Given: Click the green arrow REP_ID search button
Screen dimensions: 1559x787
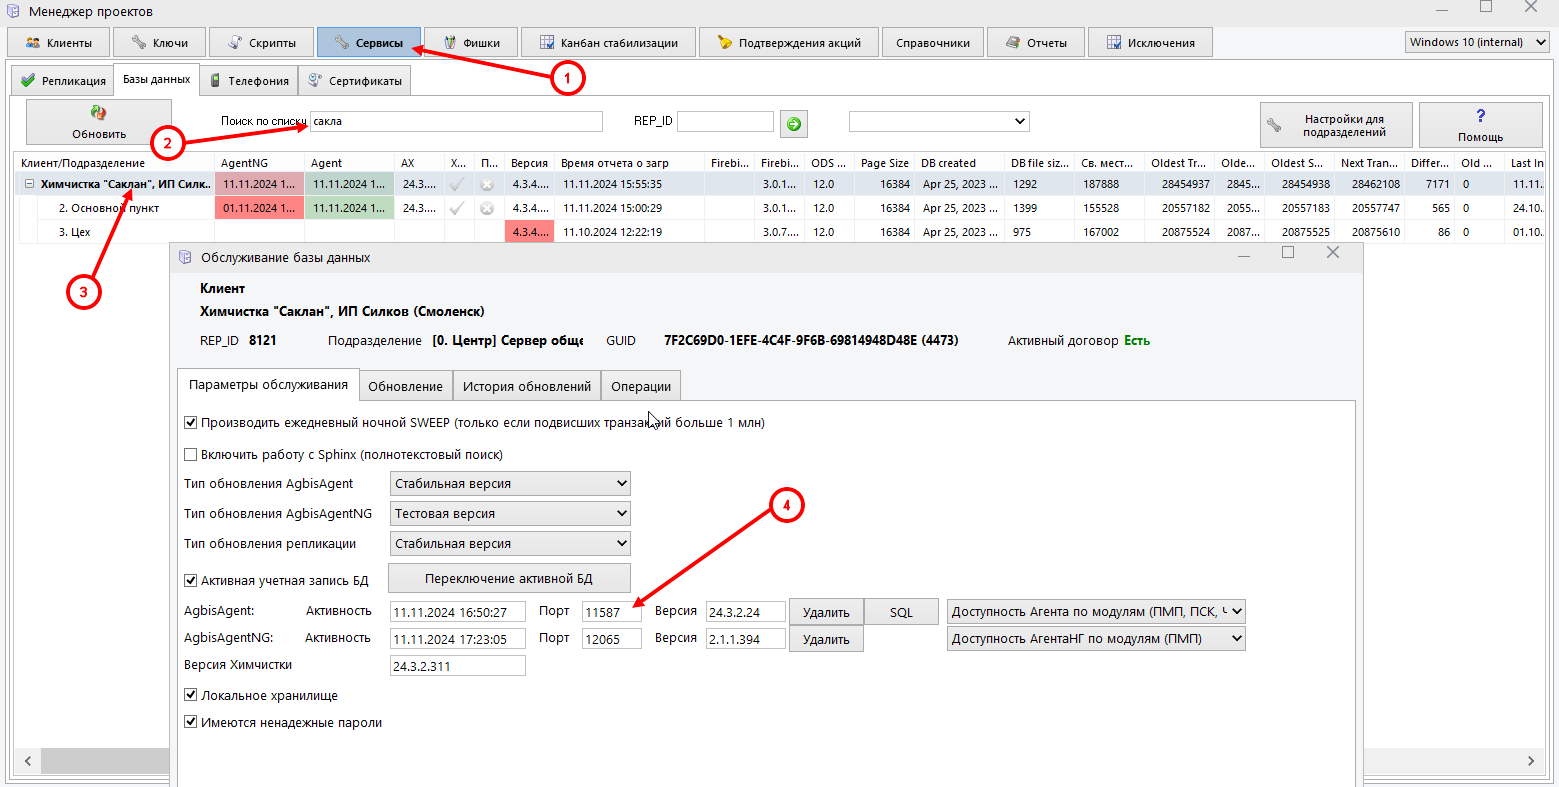Looking at the screenshot, I should pyautogui.click(x=793, y=124).
